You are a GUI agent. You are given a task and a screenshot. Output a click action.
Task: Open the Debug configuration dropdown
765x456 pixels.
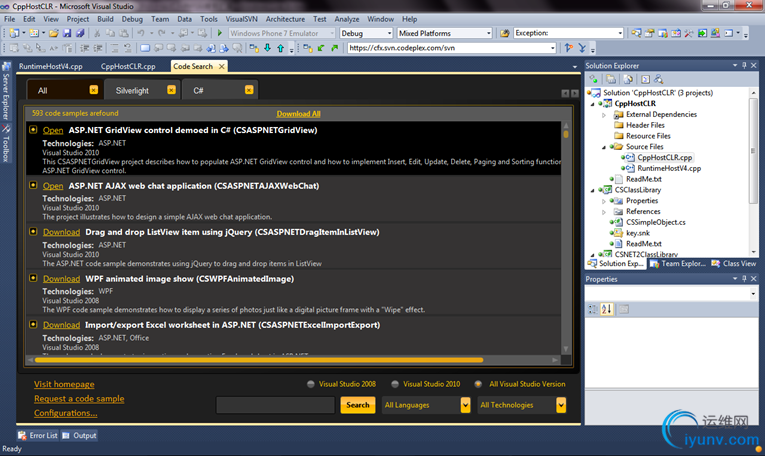click(x=389, y=33)
